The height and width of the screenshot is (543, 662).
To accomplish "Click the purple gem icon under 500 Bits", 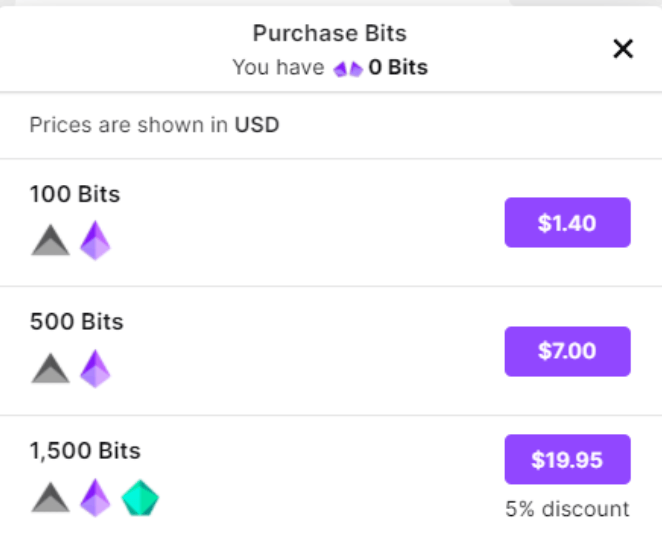I will pos(95,369).
